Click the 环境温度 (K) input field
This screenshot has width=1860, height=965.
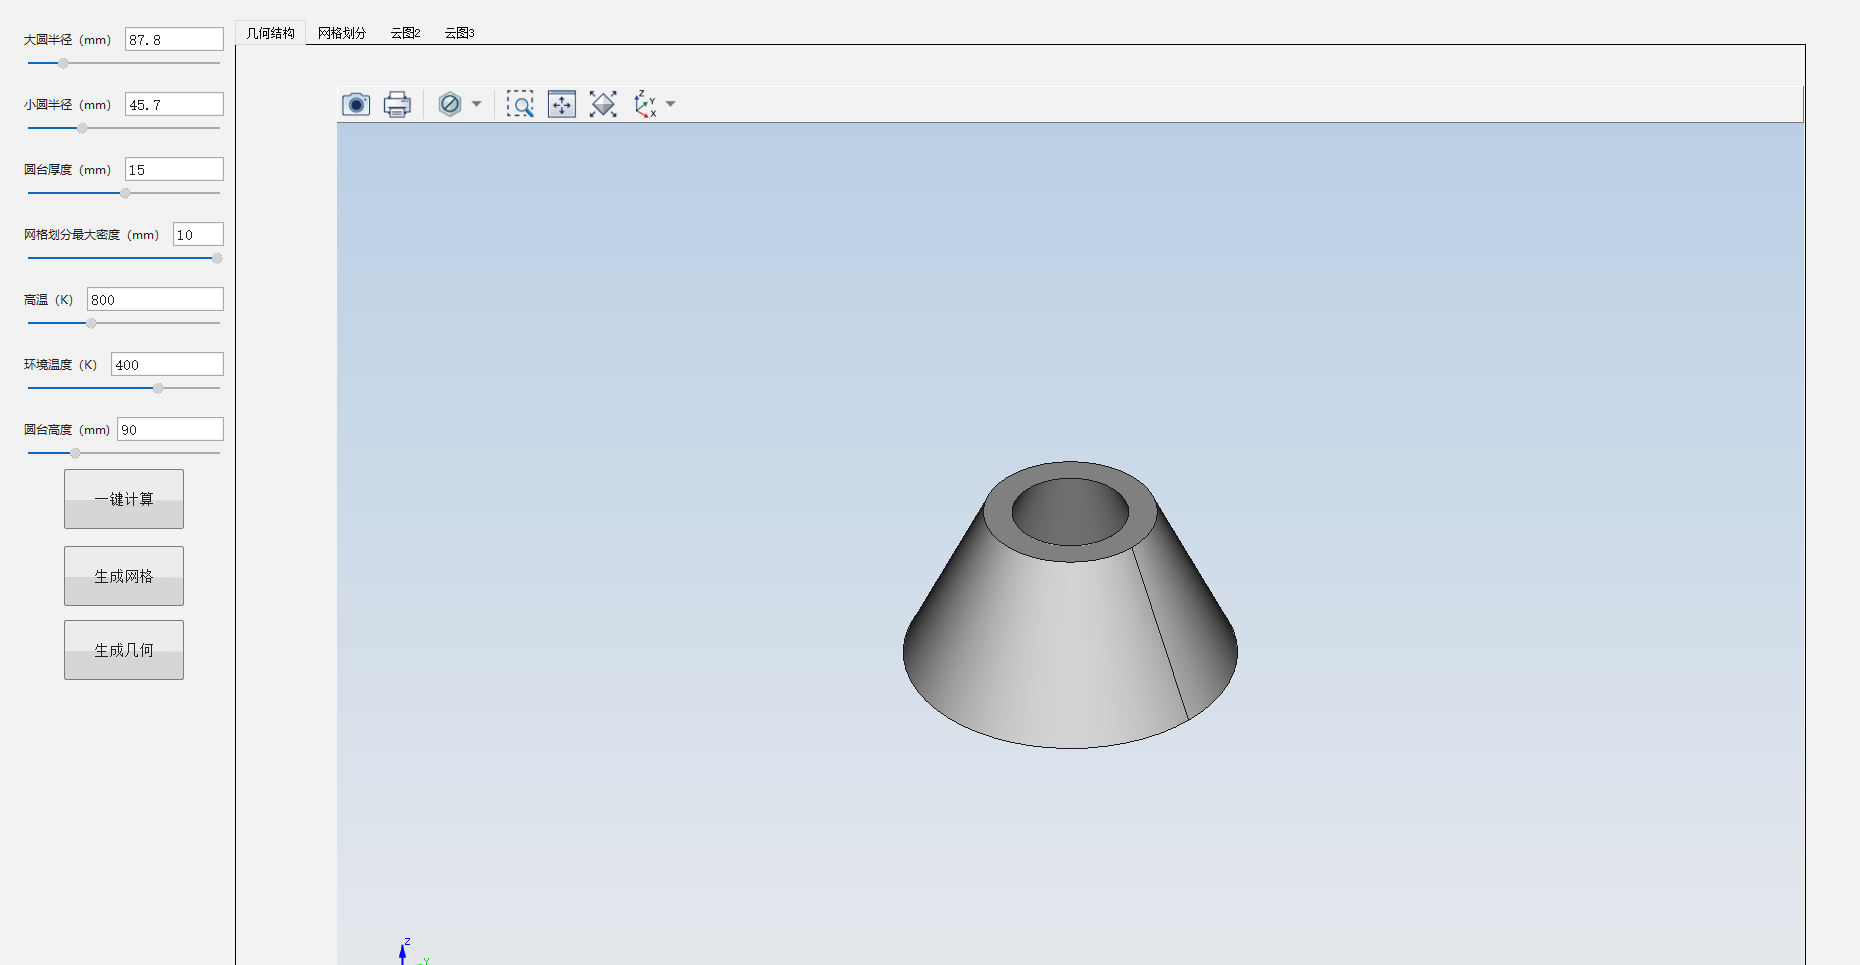click(x=167, y=364)
